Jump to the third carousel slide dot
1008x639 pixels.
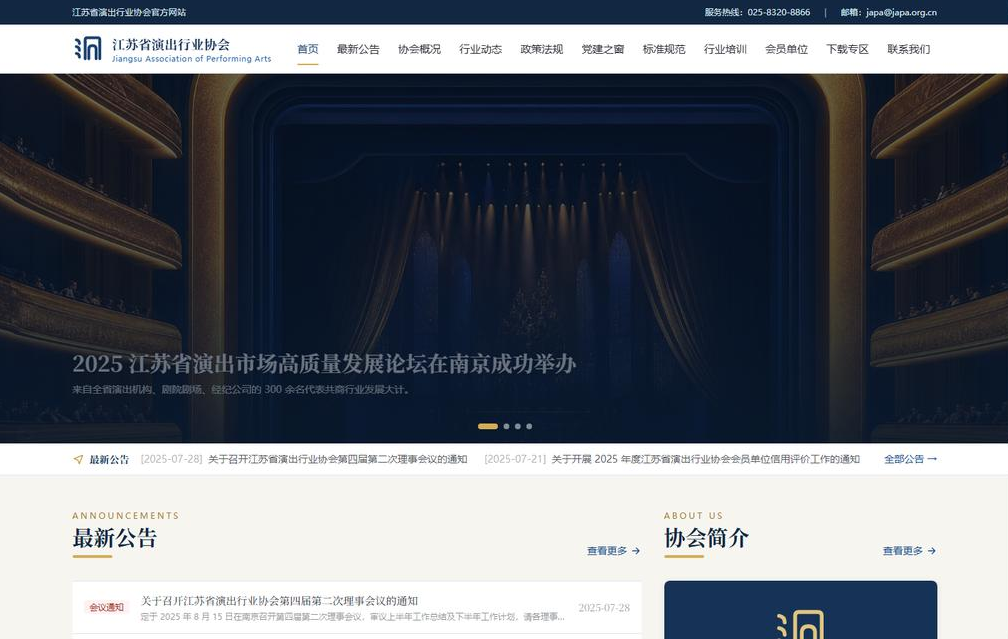point(518,426)
